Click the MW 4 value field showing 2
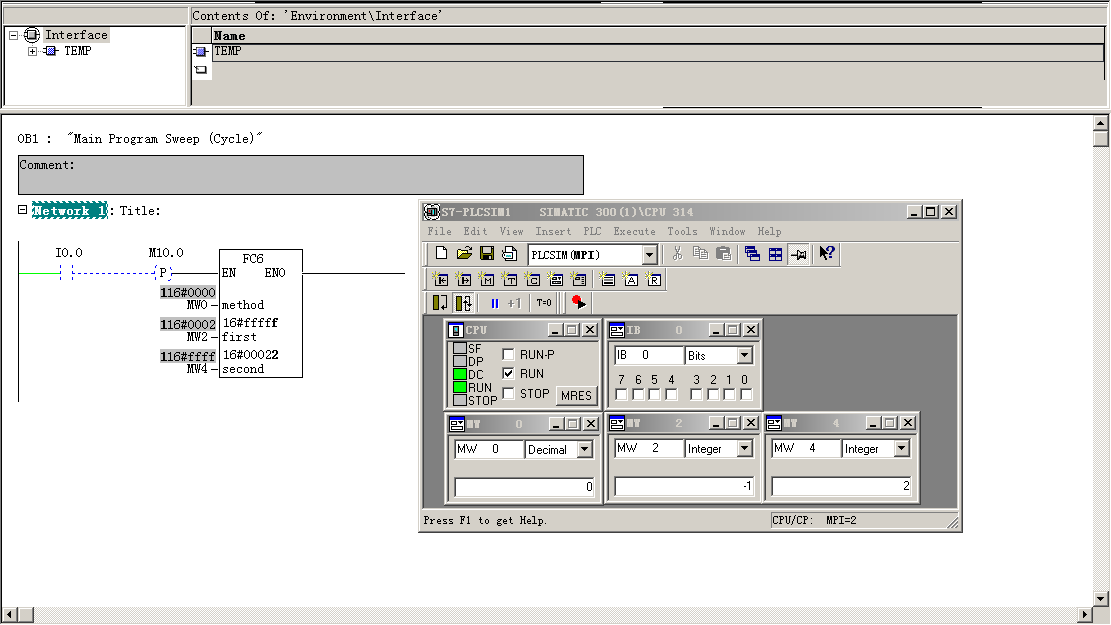The height and width of the screenshot is (625, 1111). 841,486
